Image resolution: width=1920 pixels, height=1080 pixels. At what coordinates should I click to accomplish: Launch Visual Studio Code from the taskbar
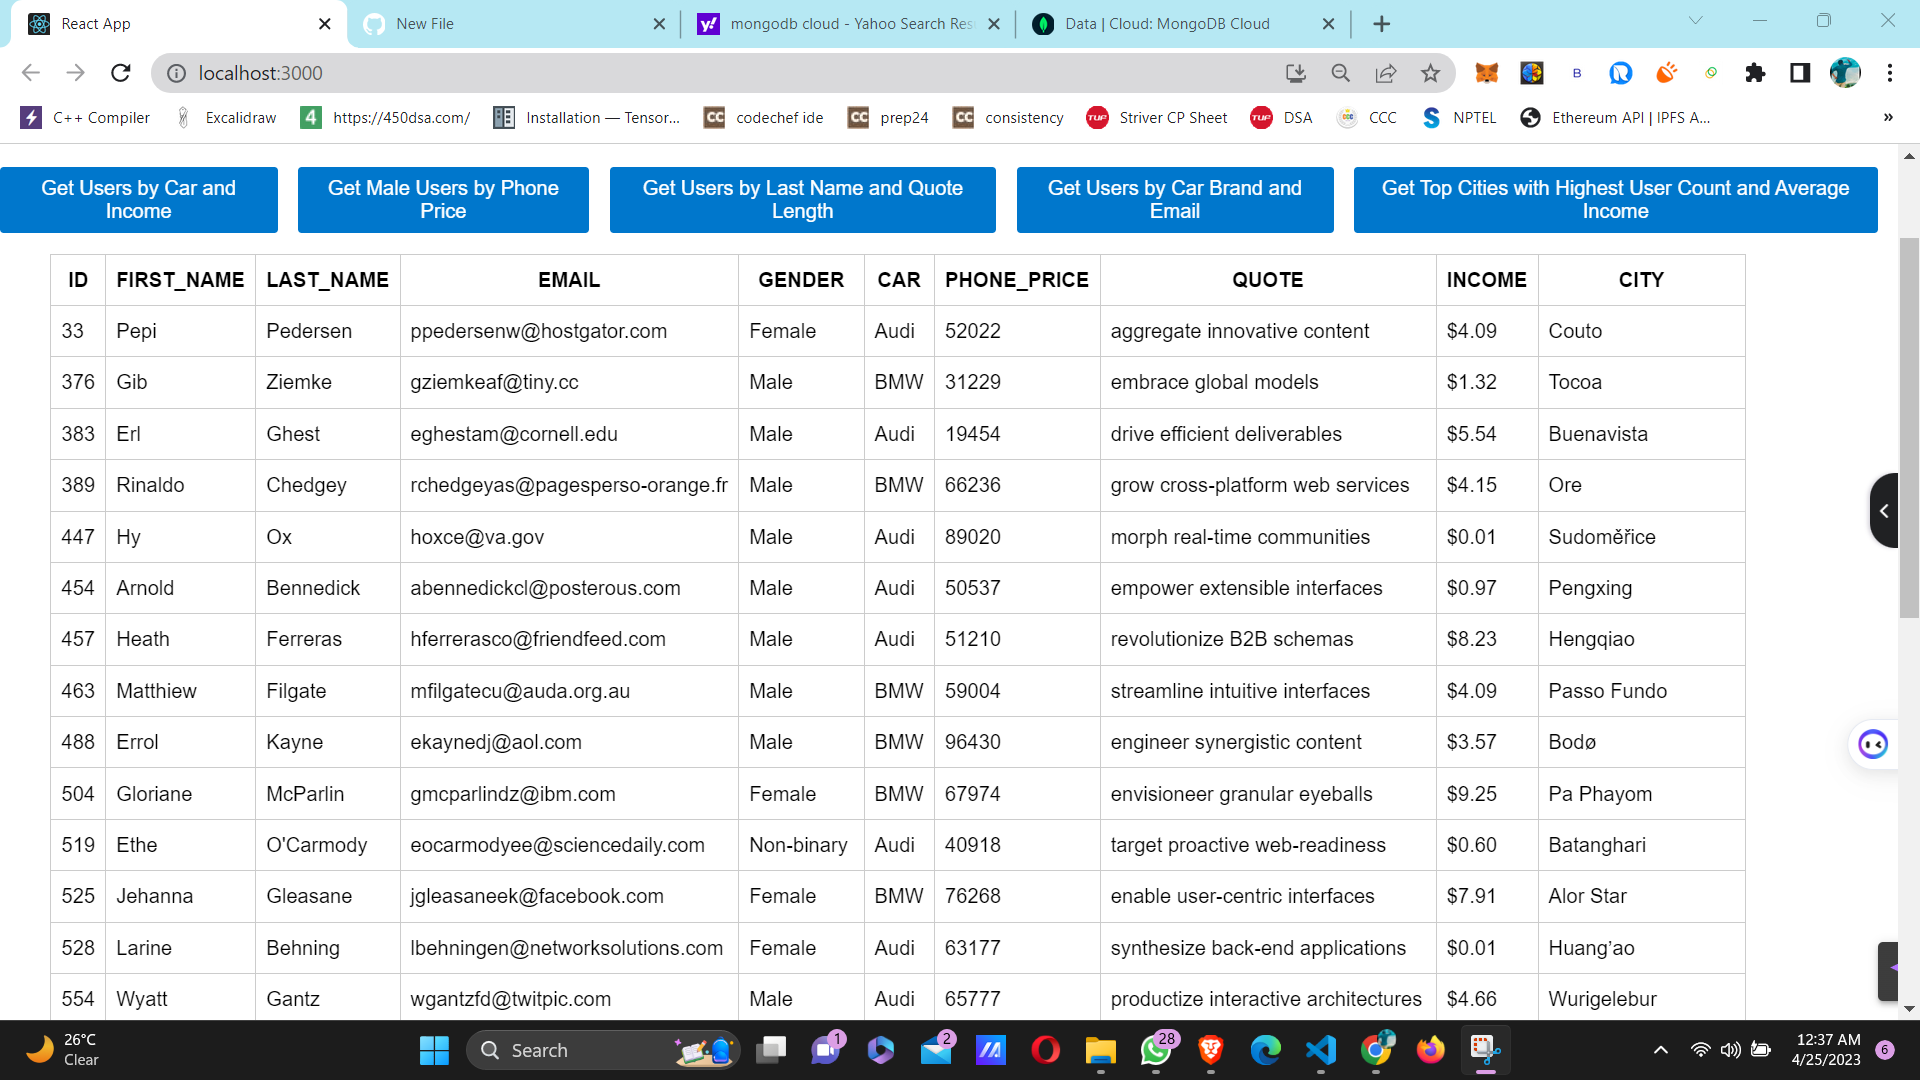click(1320, 1050)
